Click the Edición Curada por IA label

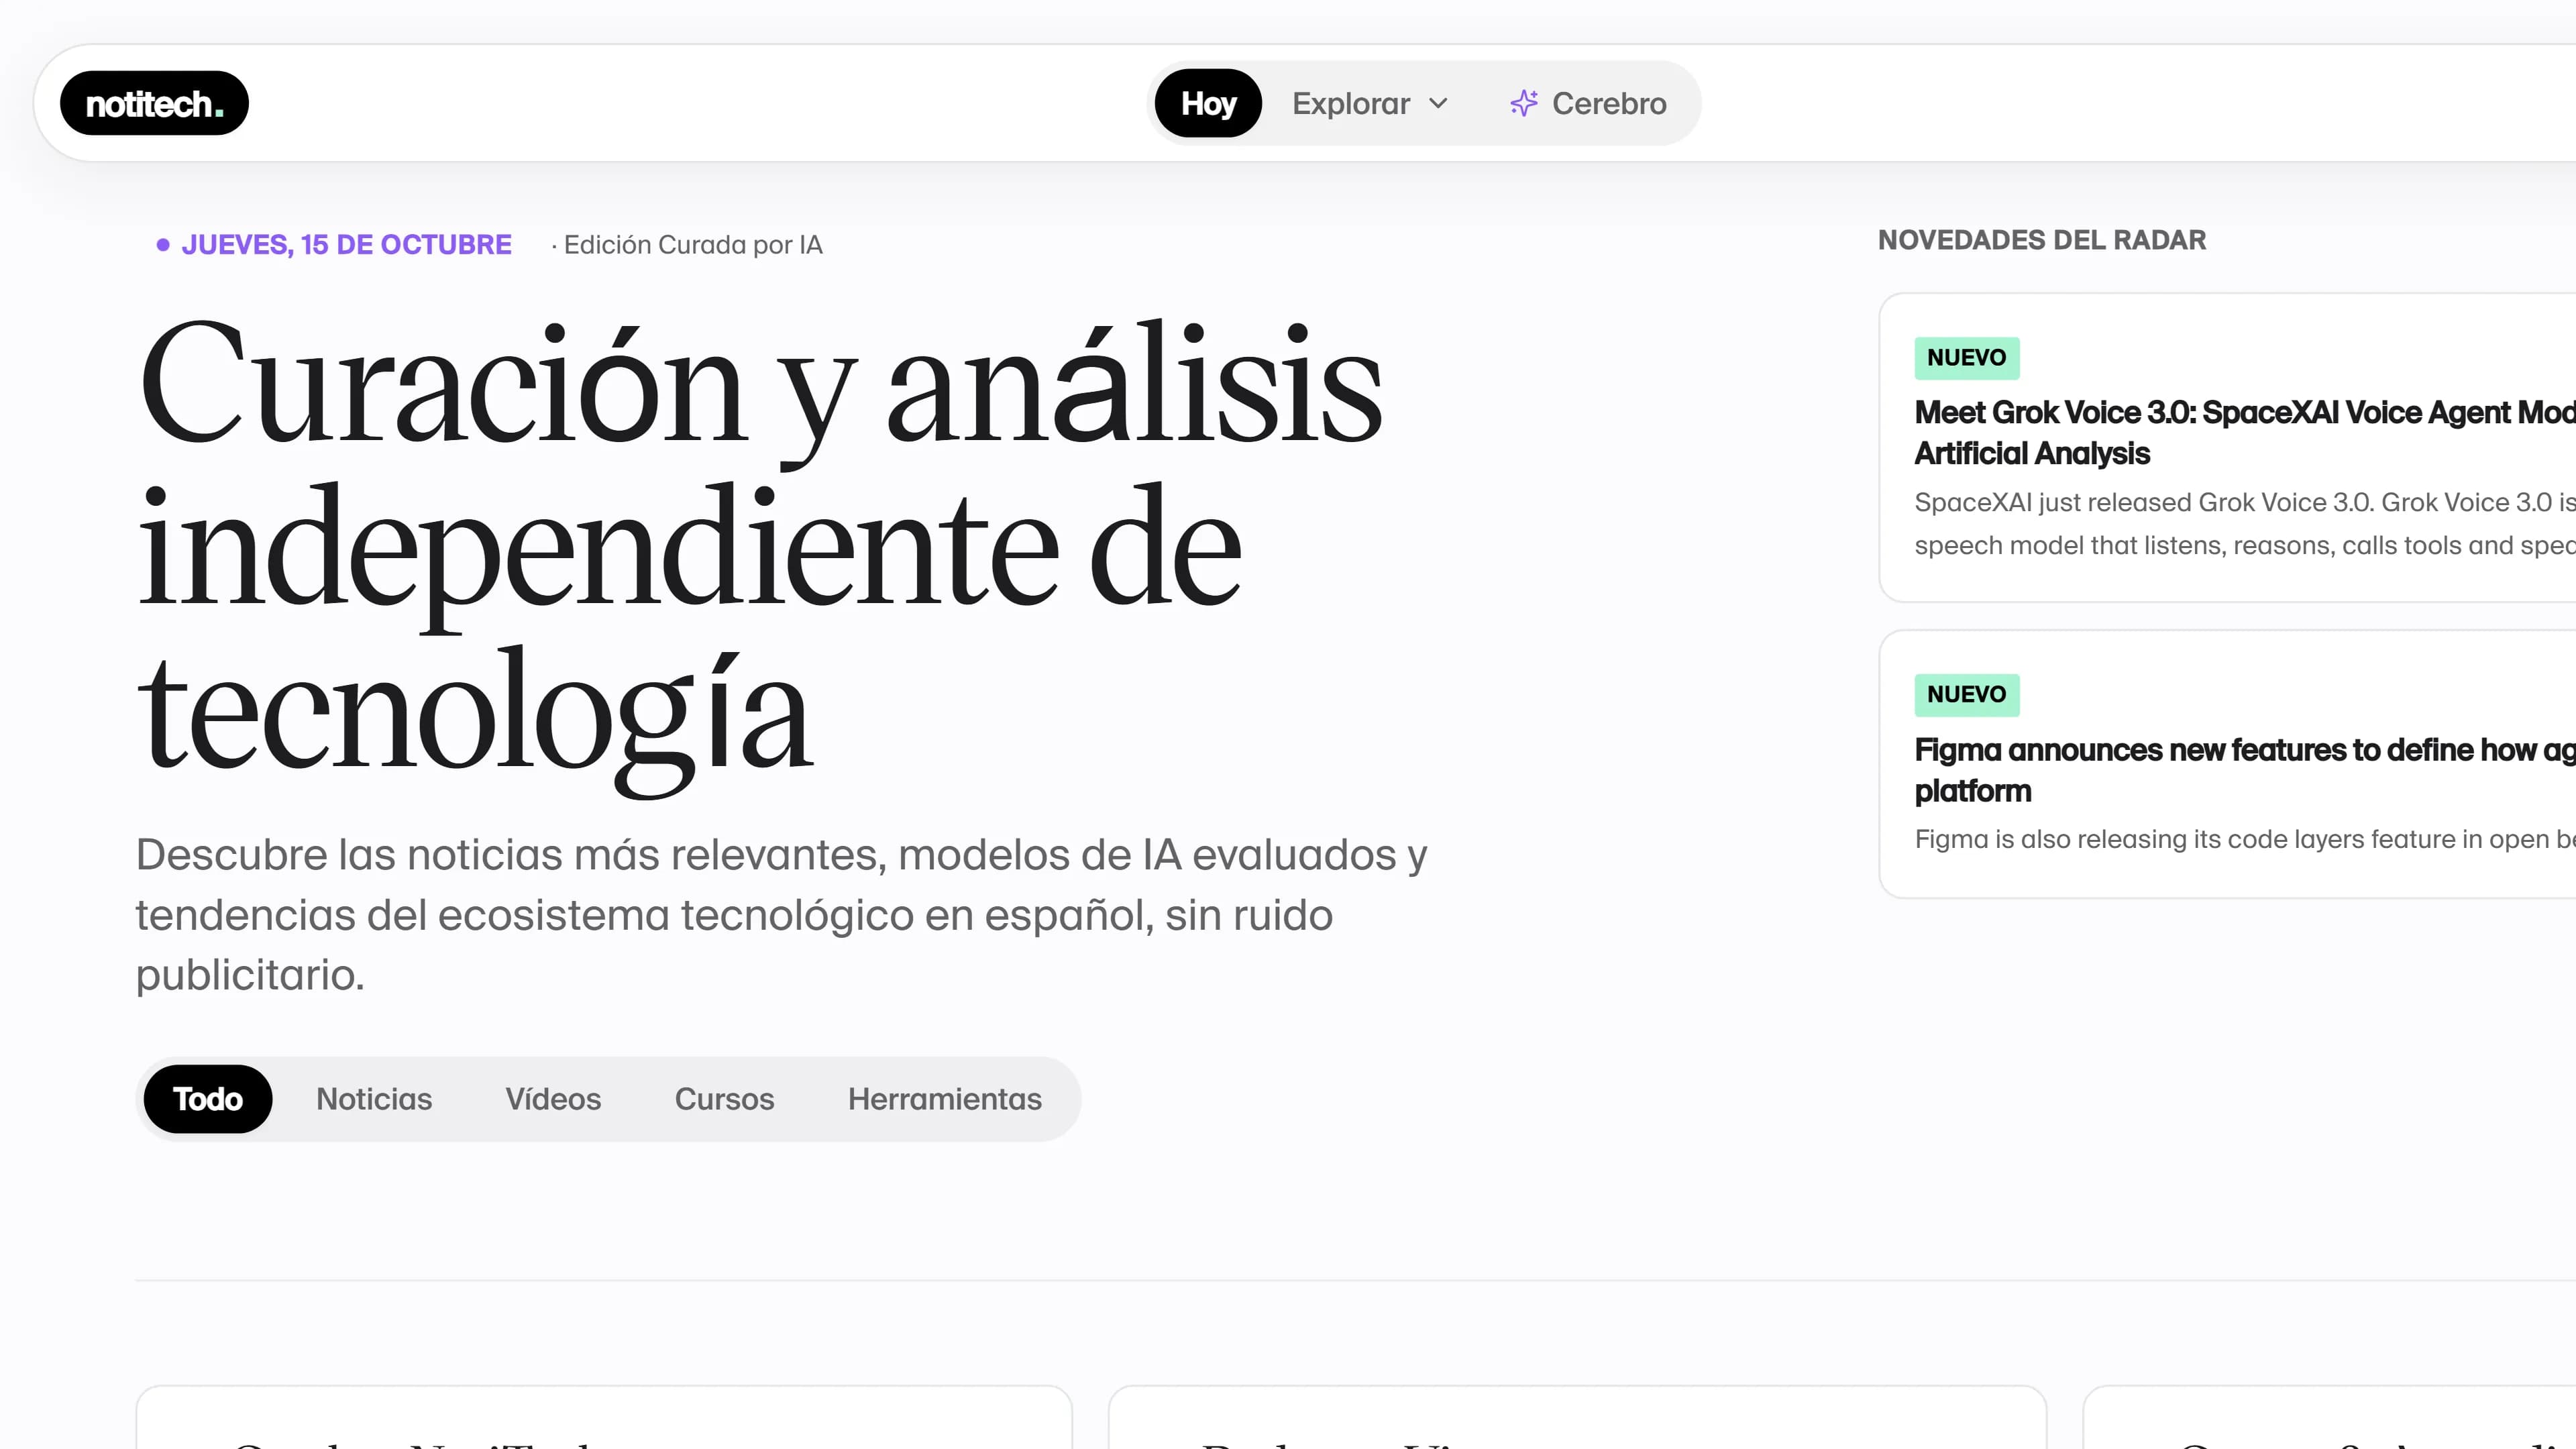[x=693, y=245]
